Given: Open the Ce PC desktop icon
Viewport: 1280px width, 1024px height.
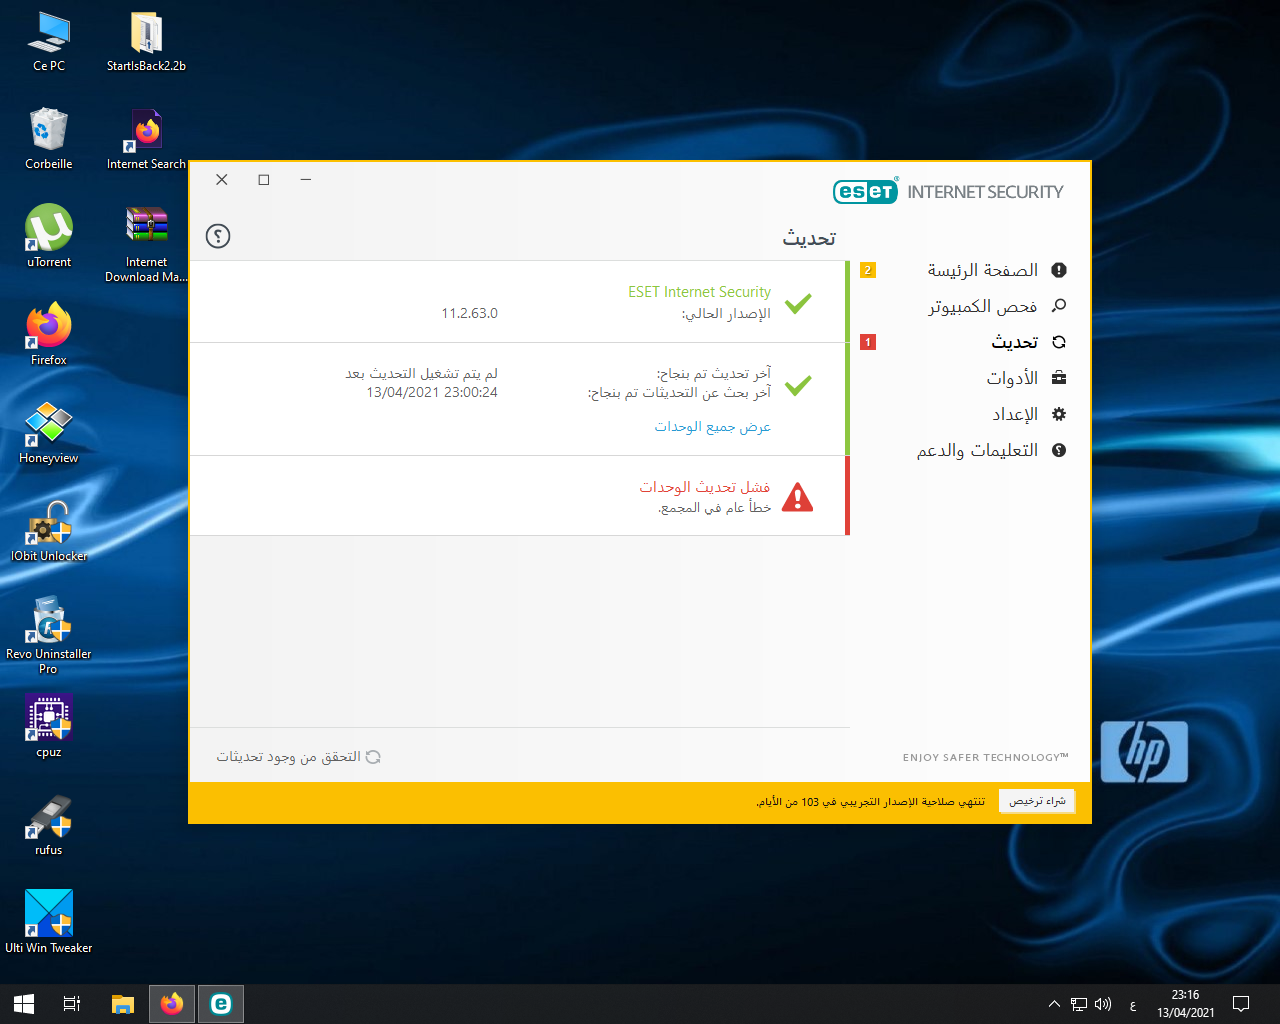Looking at the screenshot, I should click(x=49, y=42).
